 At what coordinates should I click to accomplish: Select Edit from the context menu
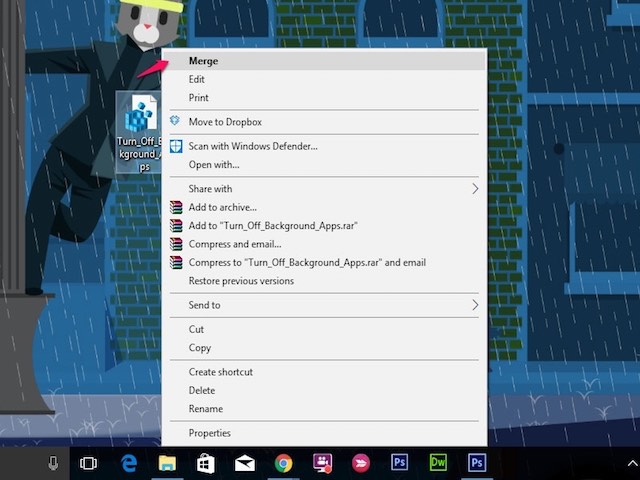click(324, 79)
